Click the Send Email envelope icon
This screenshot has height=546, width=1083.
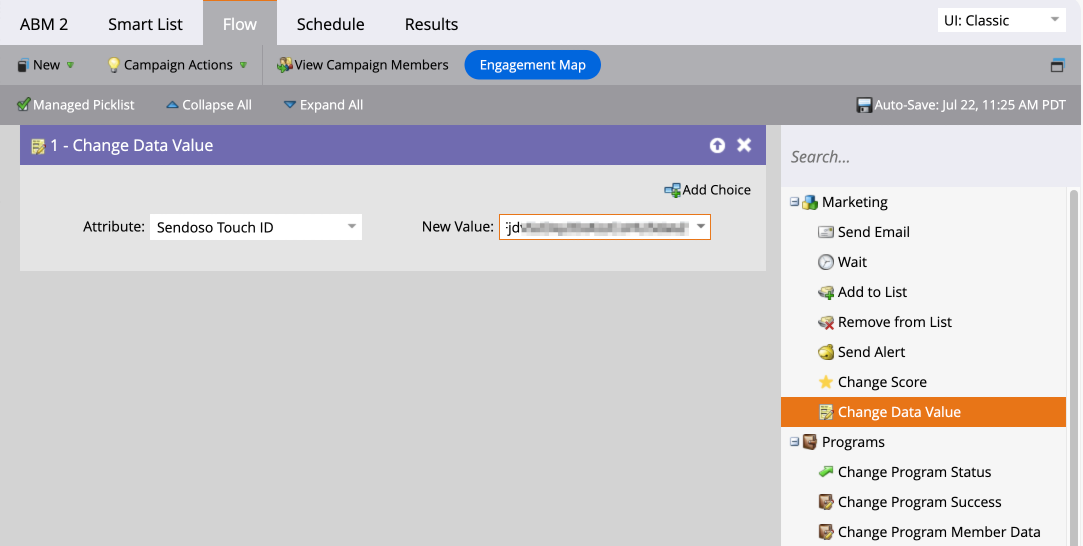click(825, 232)
